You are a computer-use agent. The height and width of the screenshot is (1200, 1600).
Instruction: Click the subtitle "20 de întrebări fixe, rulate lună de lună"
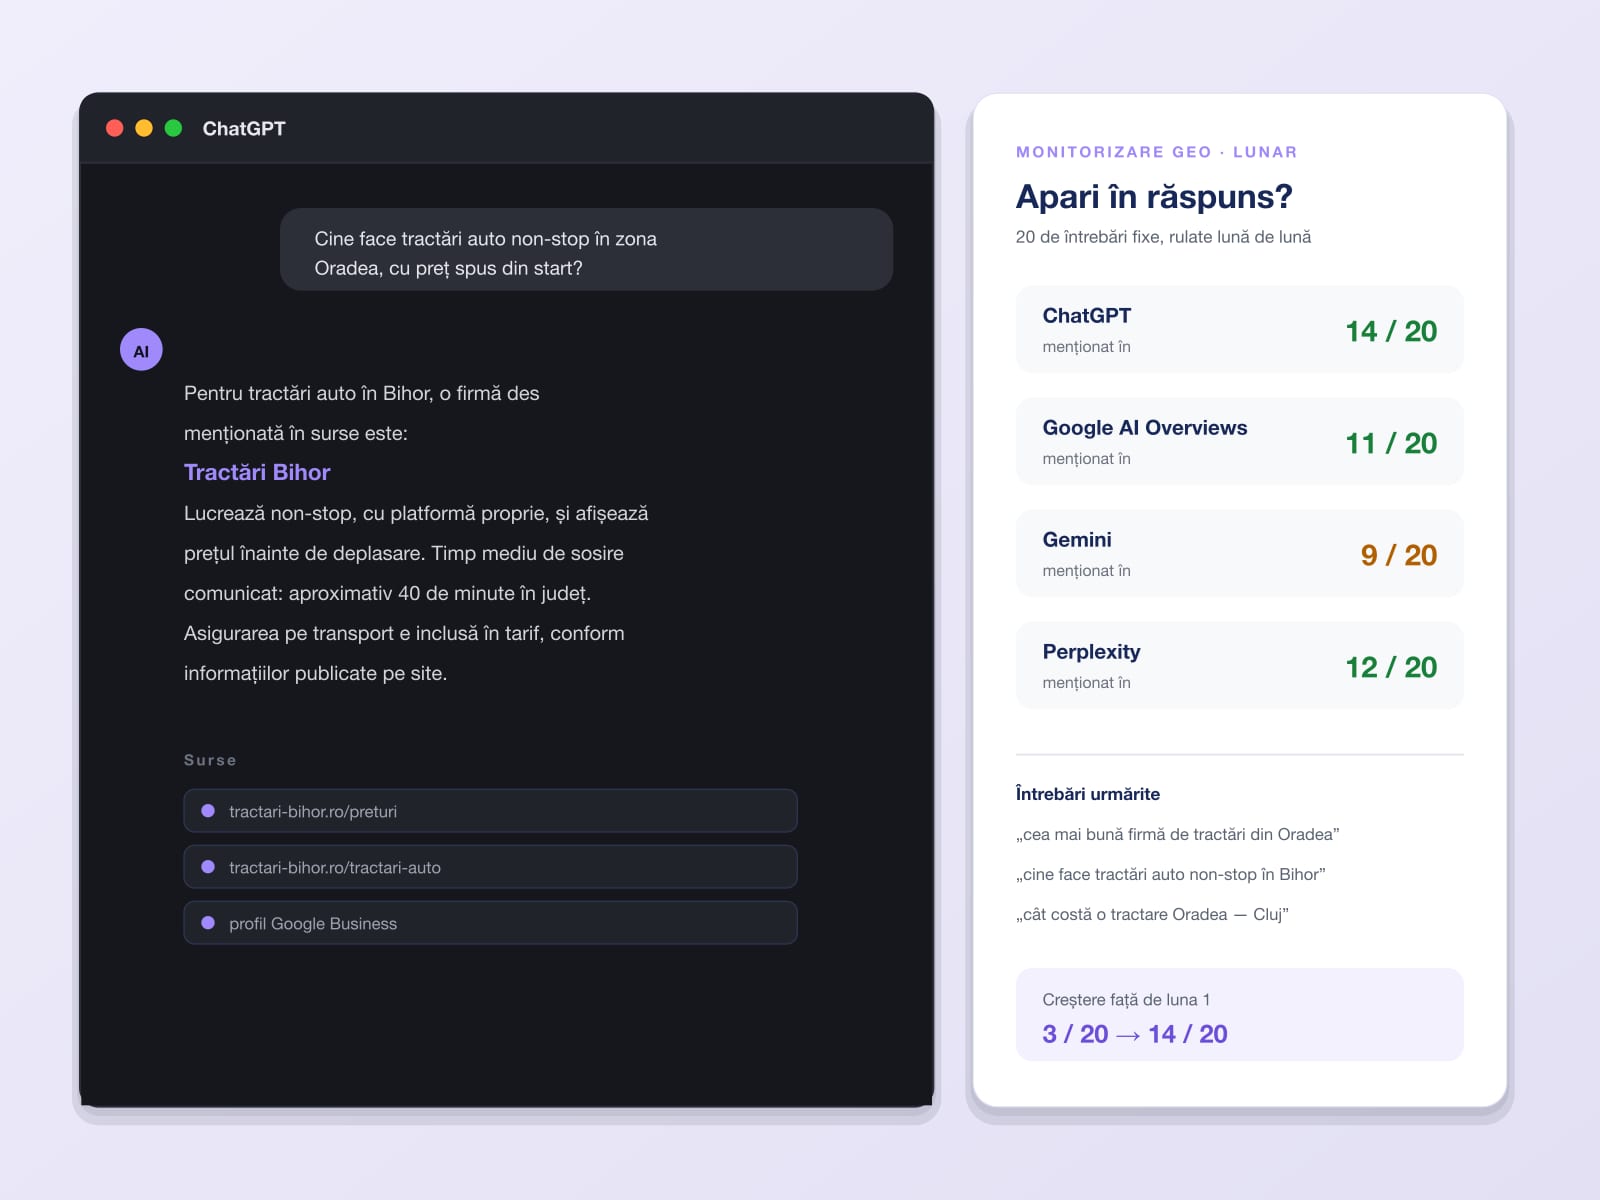(x=1164, y=237)
